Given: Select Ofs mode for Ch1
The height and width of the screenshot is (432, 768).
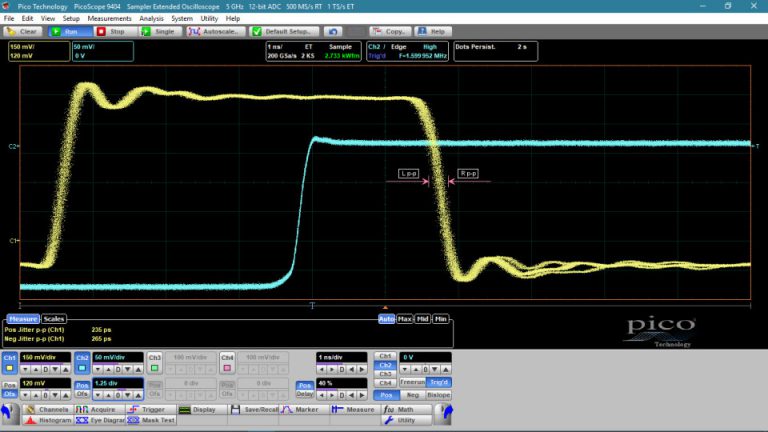Looking at the screenshot, I should [x=10, y=394].
